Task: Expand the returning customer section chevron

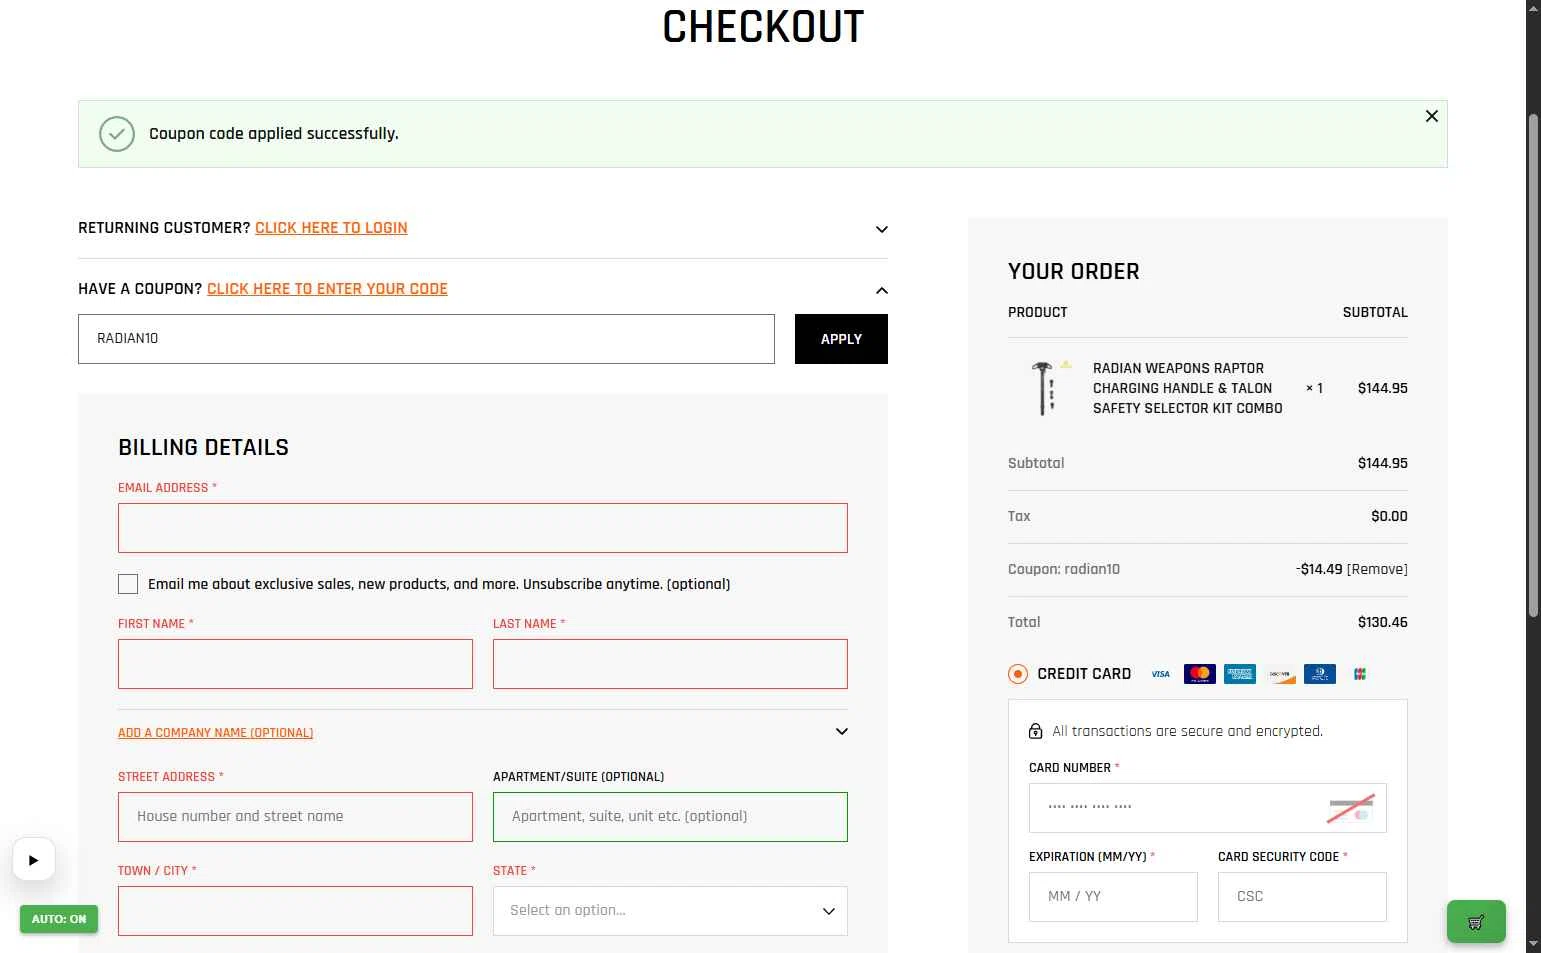Action: [881, 229]
